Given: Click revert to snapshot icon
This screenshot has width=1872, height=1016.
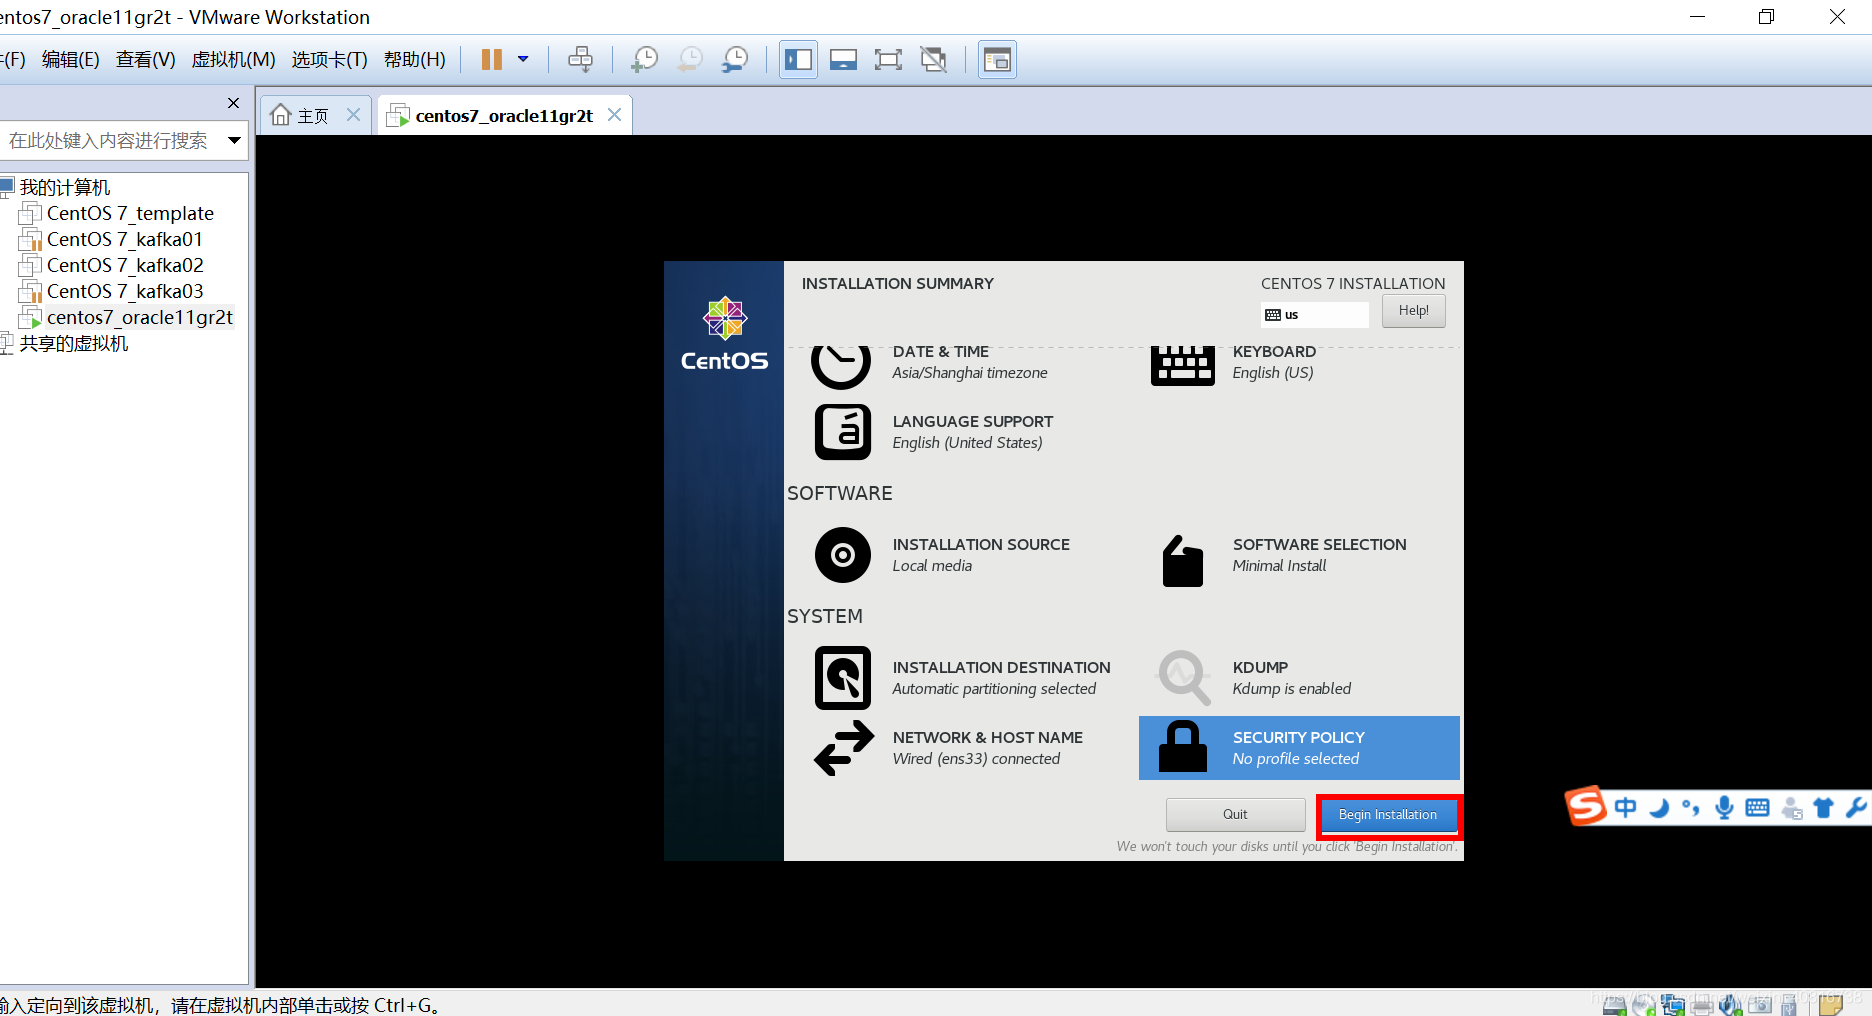Looking at the screenshot, I should coord(689,60).
